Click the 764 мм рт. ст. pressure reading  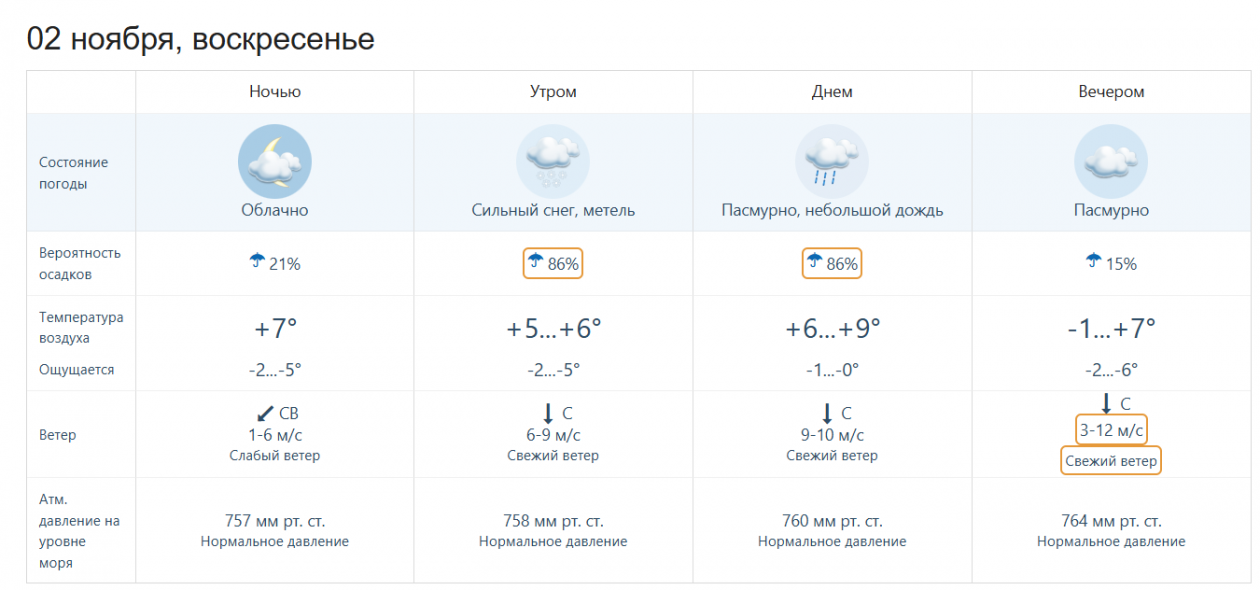point(1111,521)
